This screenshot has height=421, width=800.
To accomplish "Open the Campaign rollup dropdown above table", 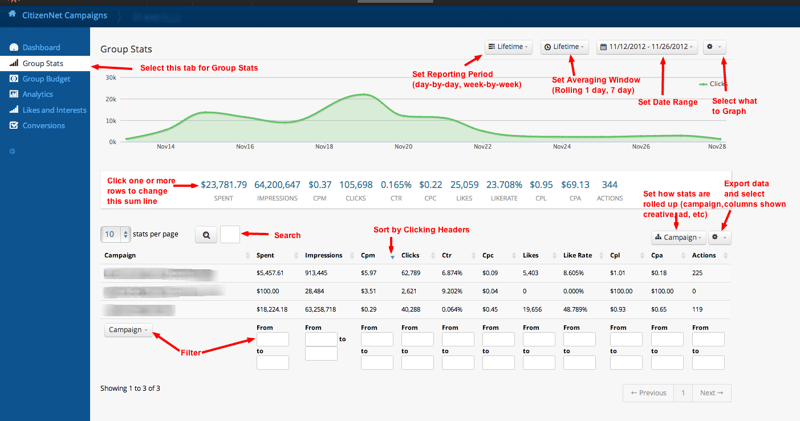I will click(679, 237).
